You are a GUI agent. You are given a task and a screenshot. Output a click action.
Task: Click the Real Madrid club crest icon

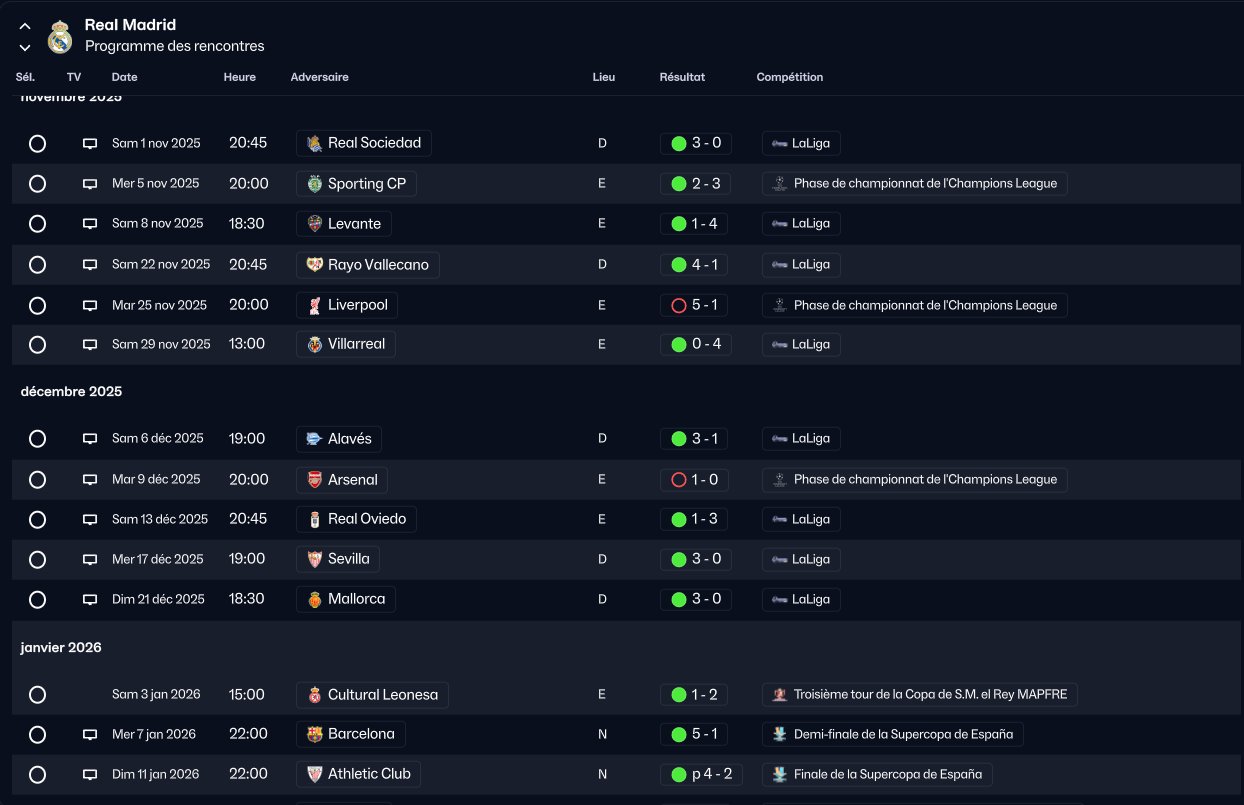60,37
